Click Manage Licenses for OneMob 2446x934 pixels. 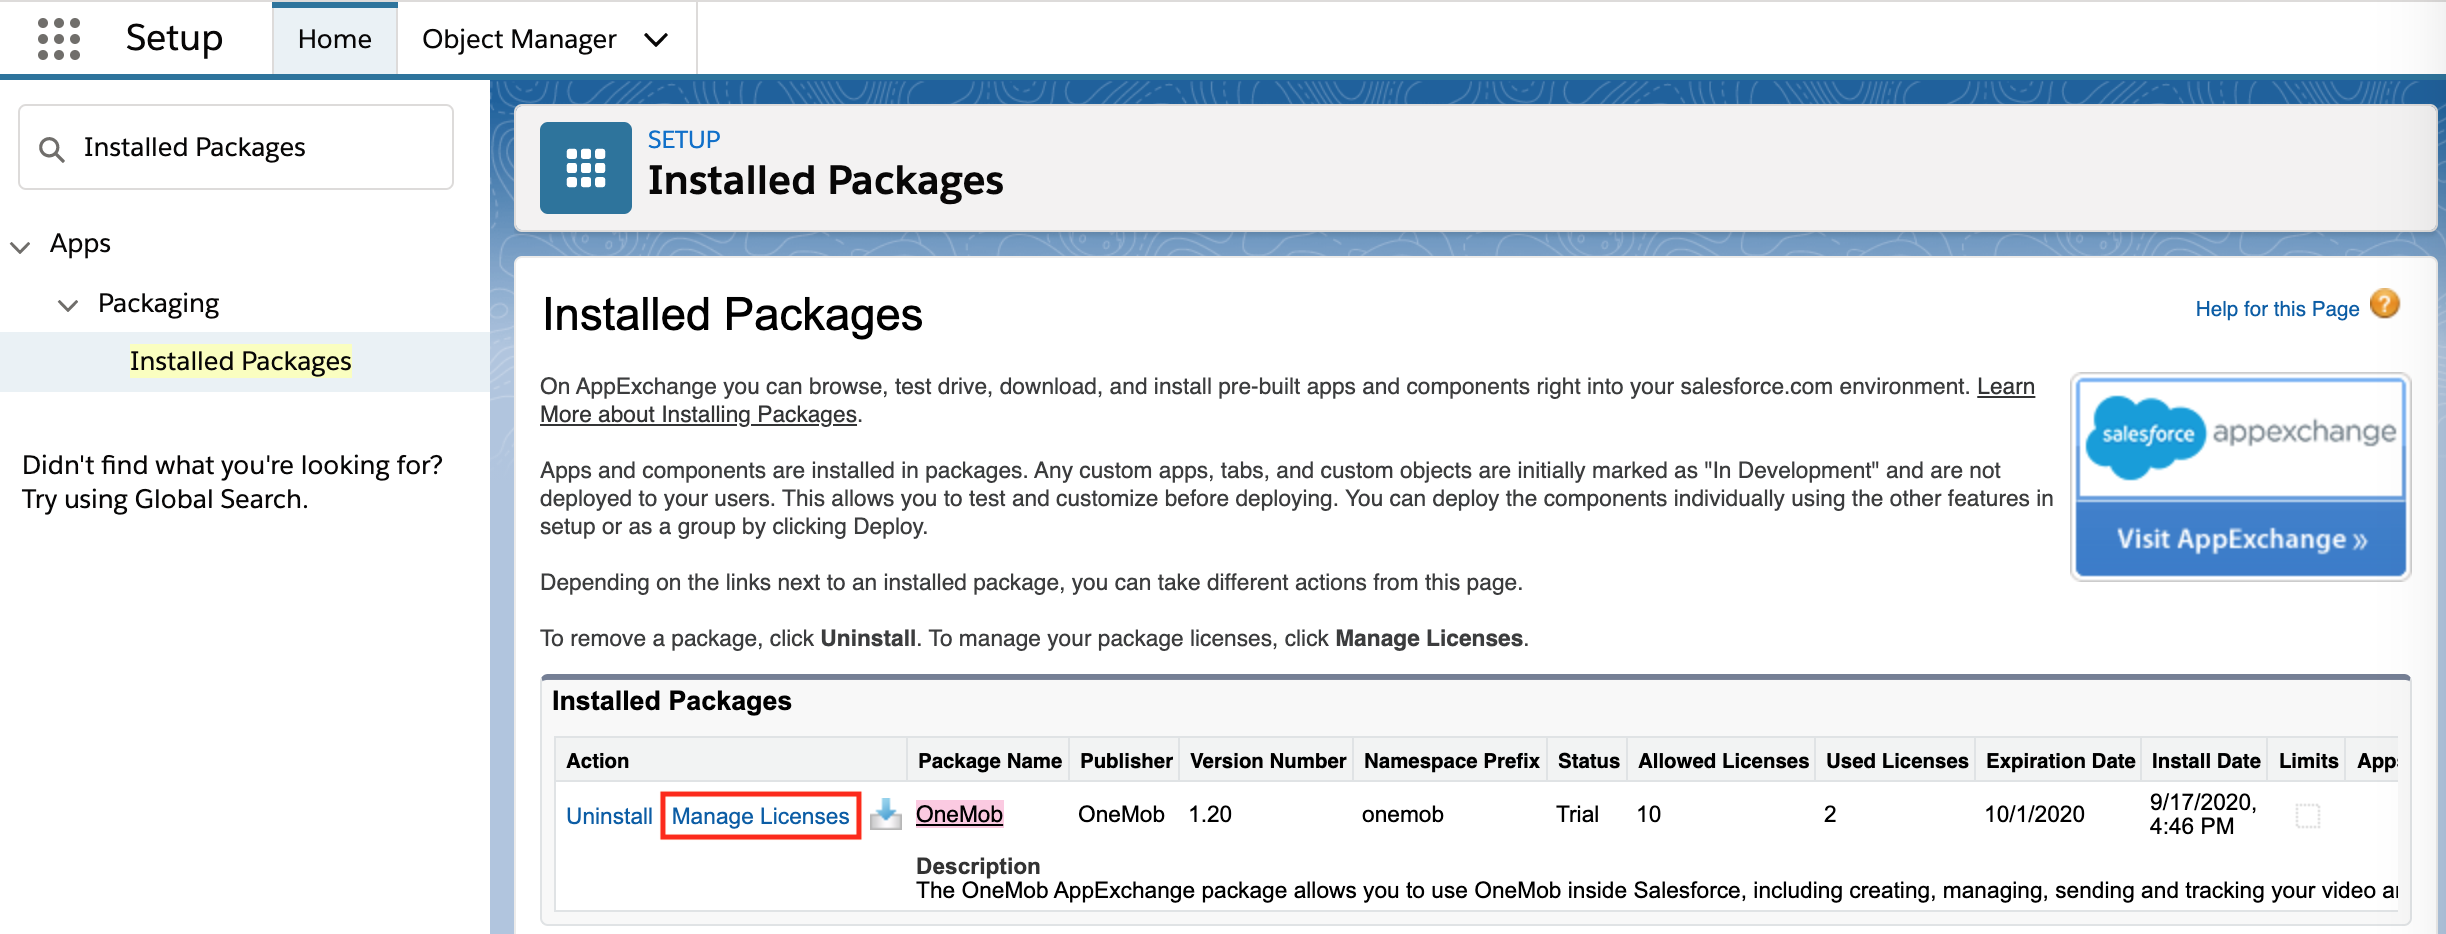[x=760, y=816]
